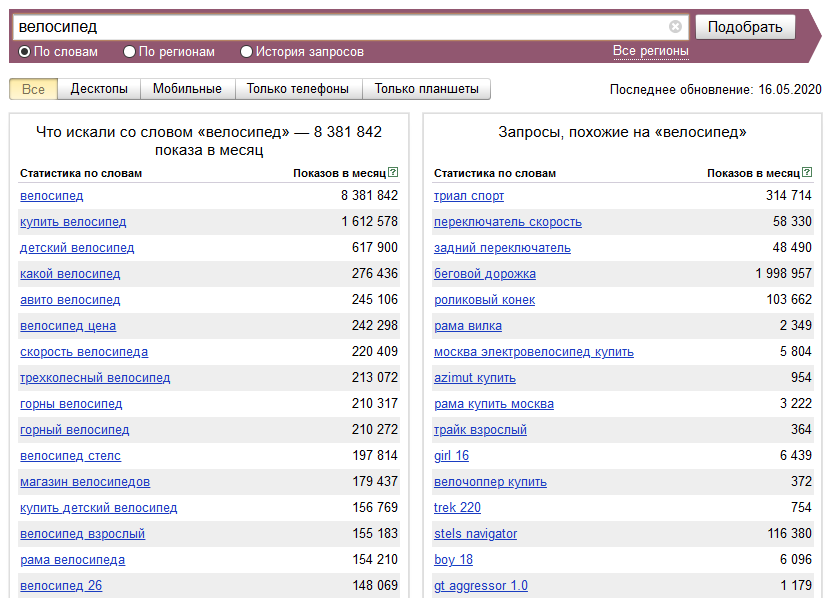
Task: Enable История запросов view
Action: tap(246, 51)
